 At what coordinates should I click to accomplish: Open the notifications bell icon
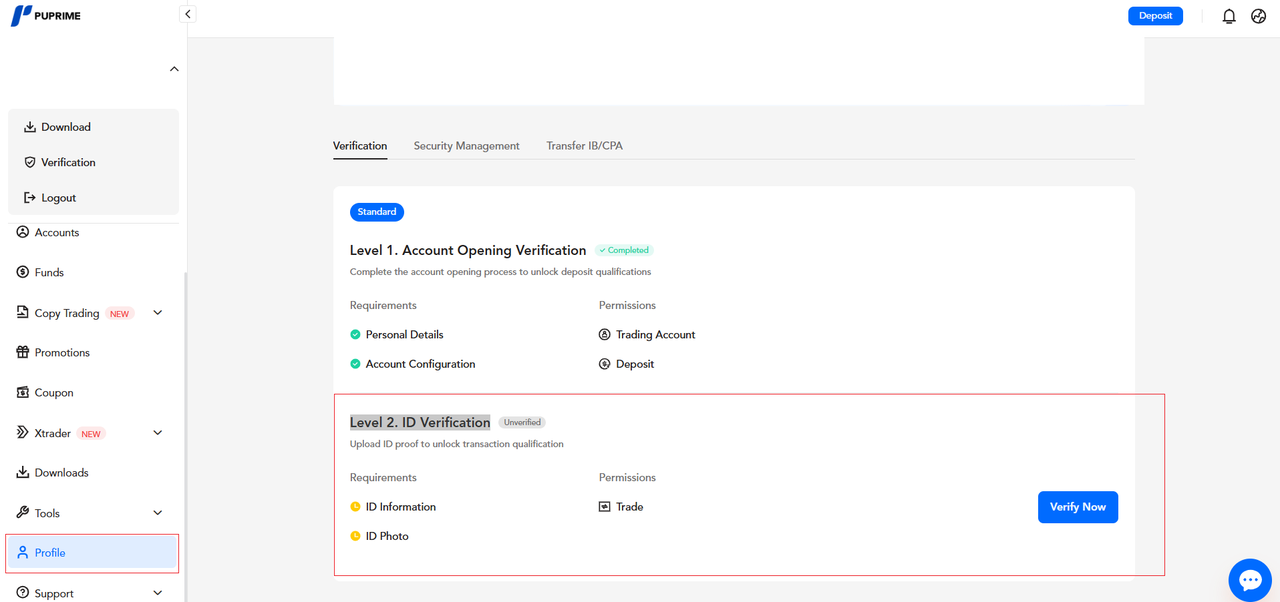pos(1229,16)
